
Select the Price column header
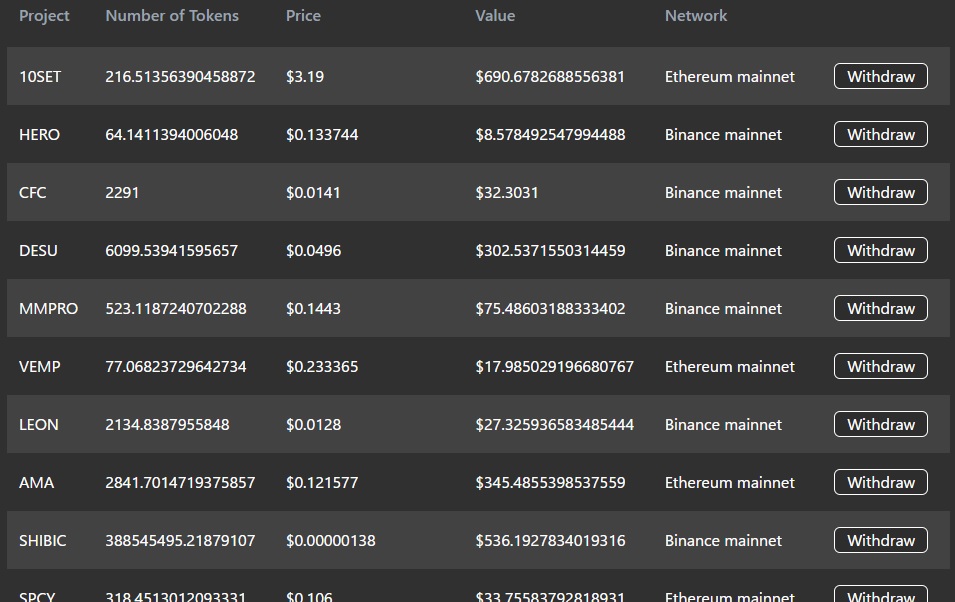tap(303, 16)
